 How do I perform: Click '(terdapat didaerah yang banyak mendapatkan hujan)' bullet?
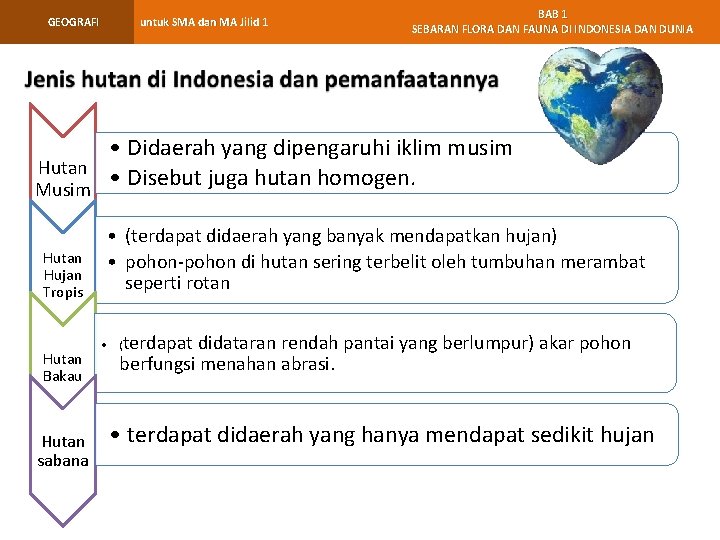pos(341,236)
